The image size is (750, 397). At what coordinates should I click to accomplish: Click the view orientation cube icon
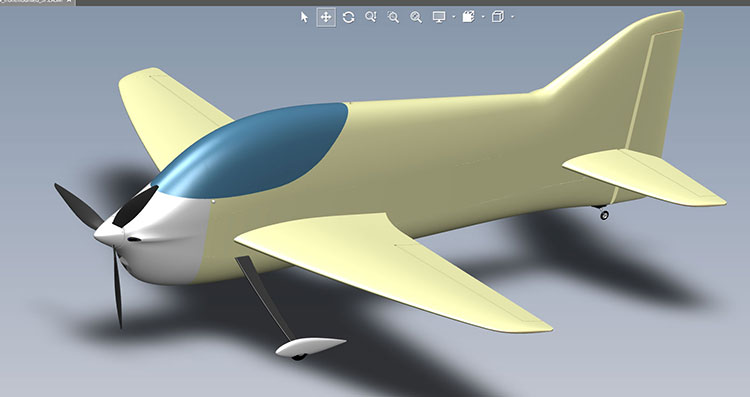(498, 17)
